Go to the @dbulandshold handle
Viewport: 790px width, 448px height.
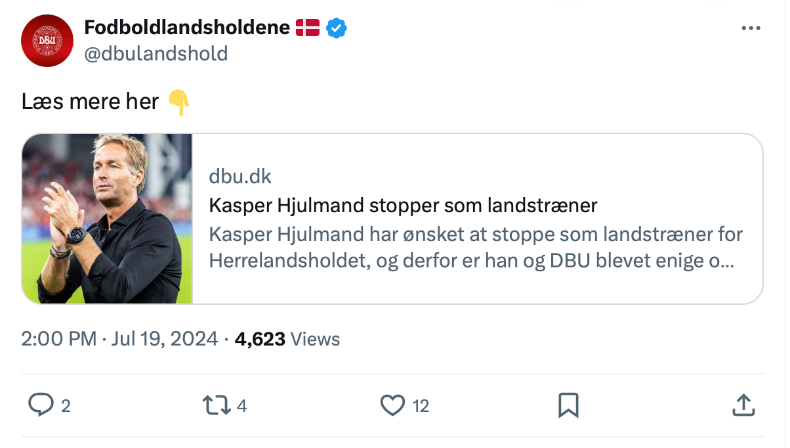(x=156, y=53)
